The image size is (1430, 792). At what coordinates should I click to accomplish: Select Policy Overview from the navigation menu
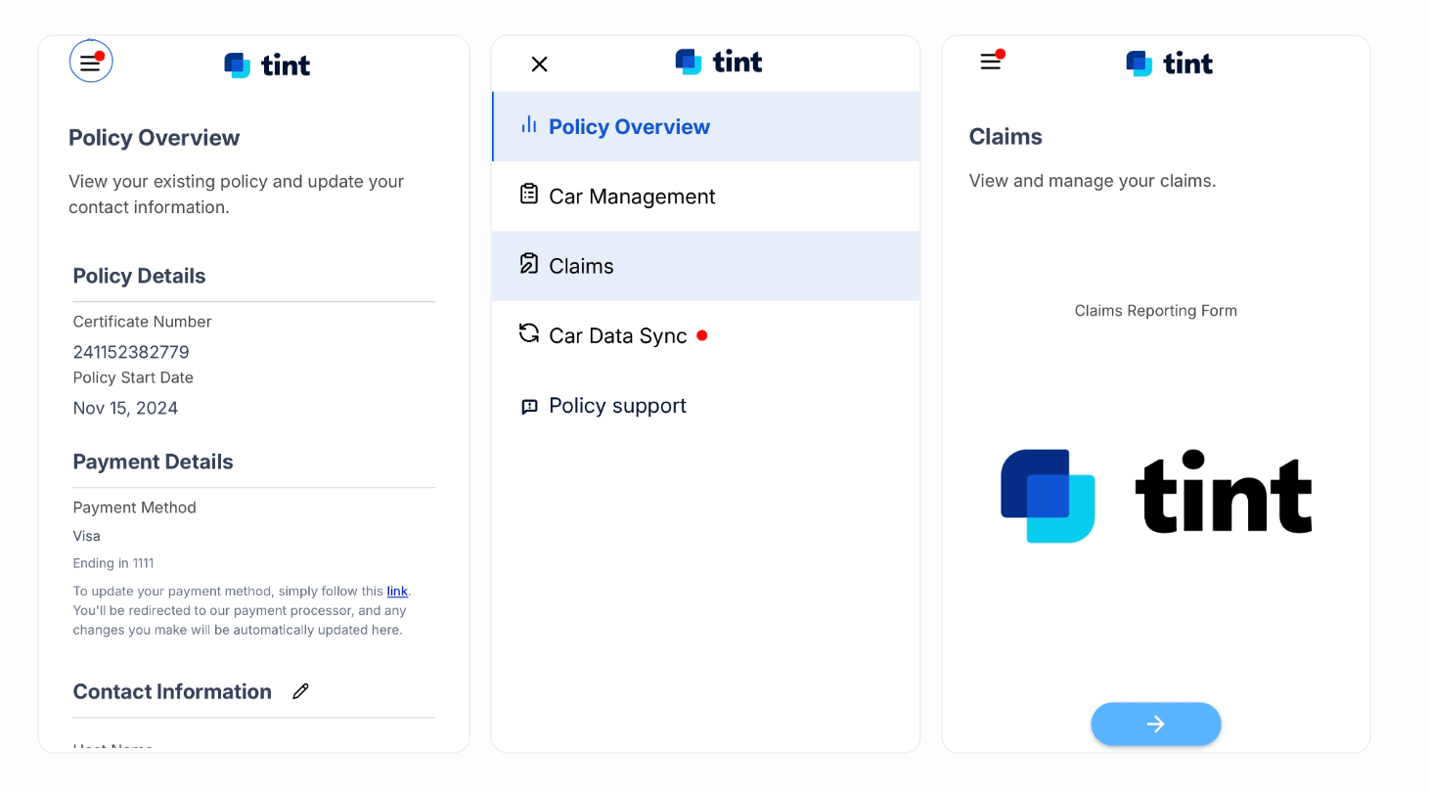(628, 126)
